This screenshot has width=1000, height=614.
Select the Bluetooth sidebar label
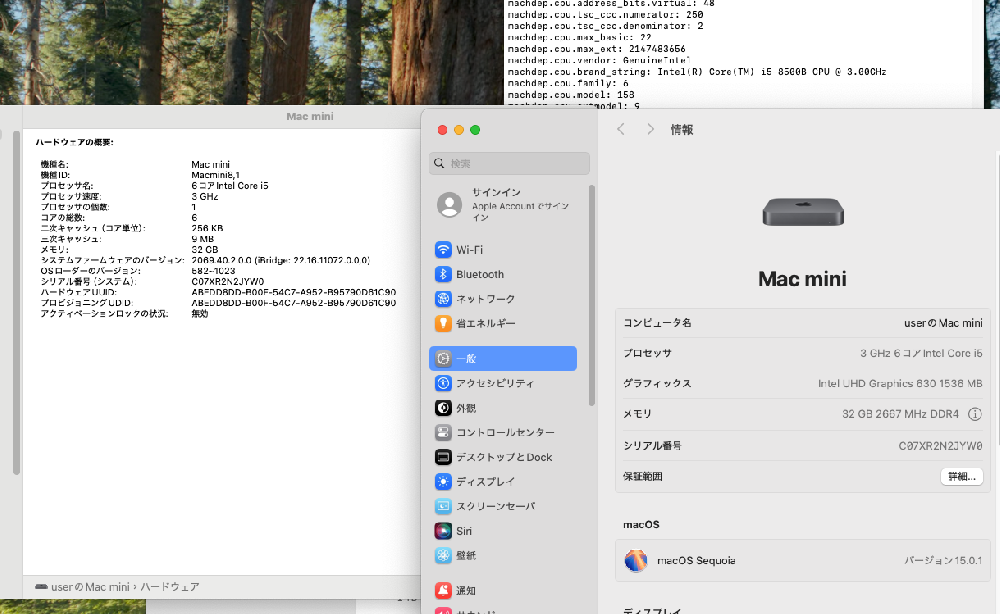480,274
